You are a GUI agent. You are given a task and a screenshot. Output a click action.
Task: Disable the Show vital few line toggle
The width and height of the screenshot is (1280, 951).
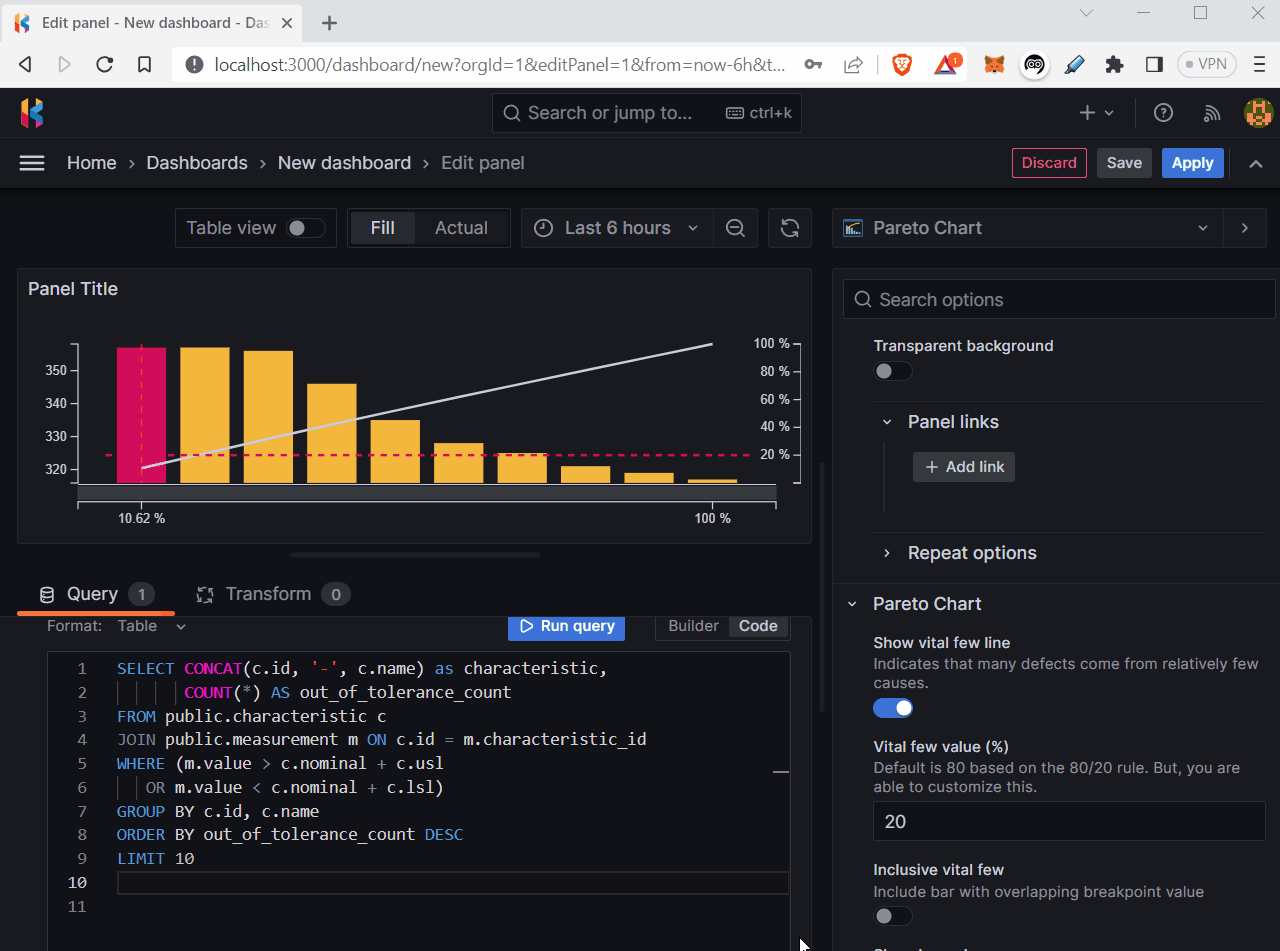(x=893, y=707)
